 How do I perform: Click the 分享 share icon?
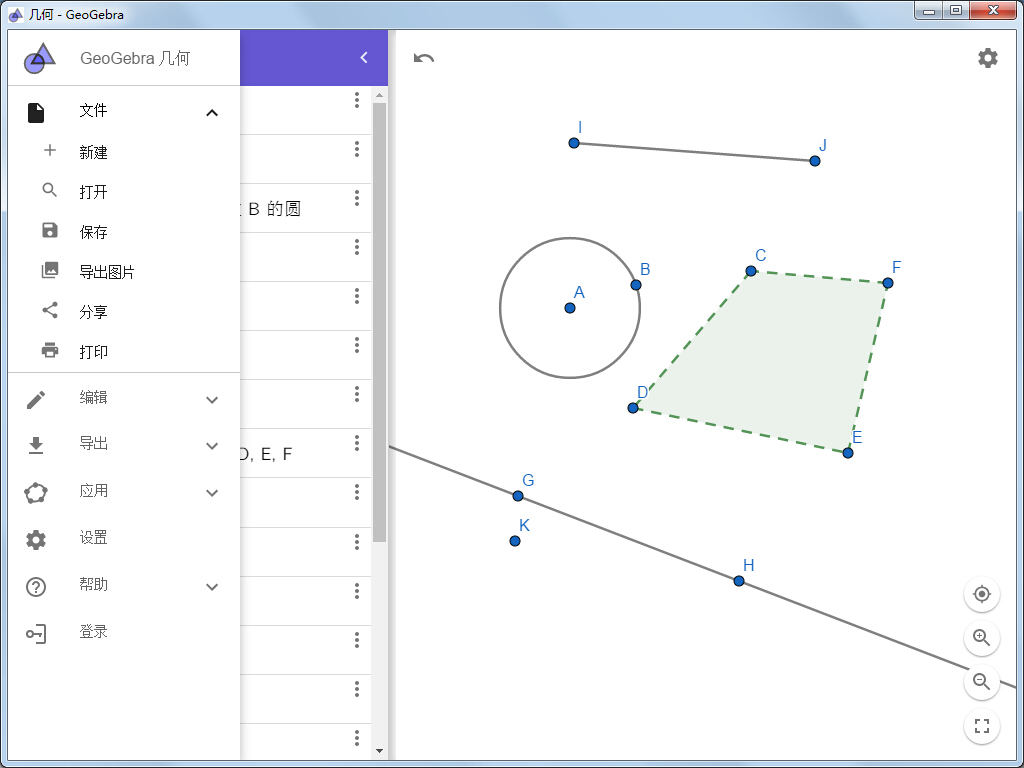click(49, 311)
